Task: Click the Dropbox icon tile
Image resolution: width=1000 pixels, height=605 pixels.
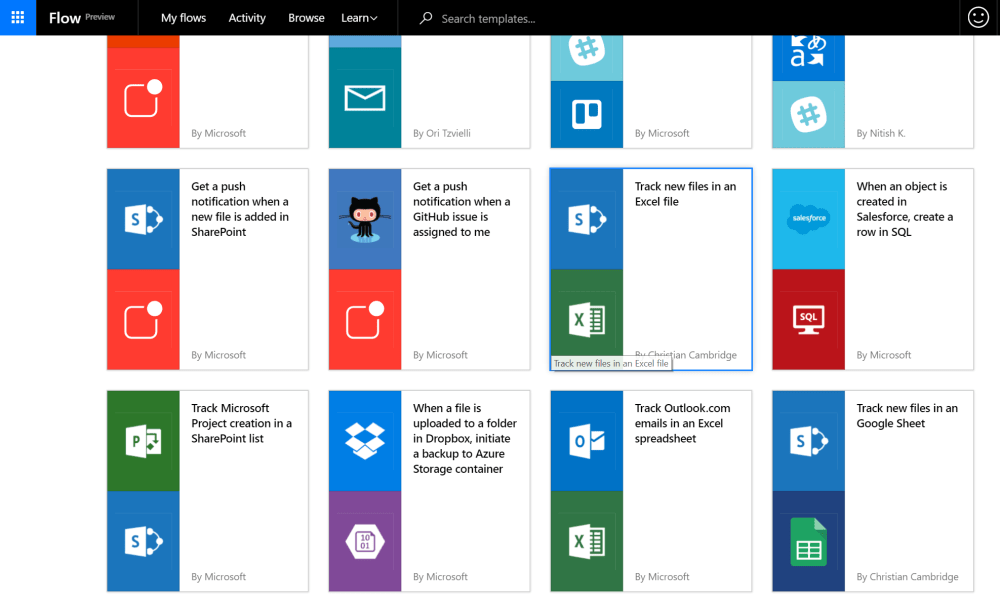Action: coord(365,441)
